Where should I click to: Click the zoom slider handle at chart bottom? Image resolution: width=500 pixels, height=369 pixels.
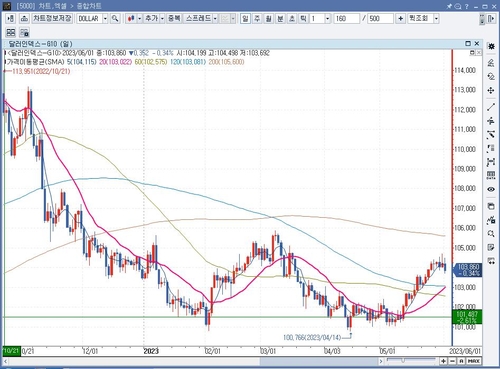(403, 360)
